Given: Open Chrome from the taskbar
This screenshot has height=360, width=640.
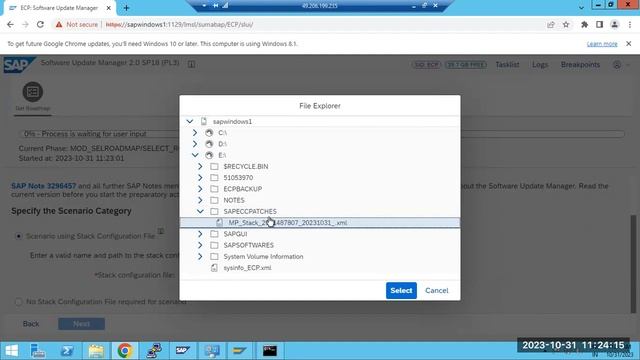Looking at the screenshot, I should coord(125,351).
